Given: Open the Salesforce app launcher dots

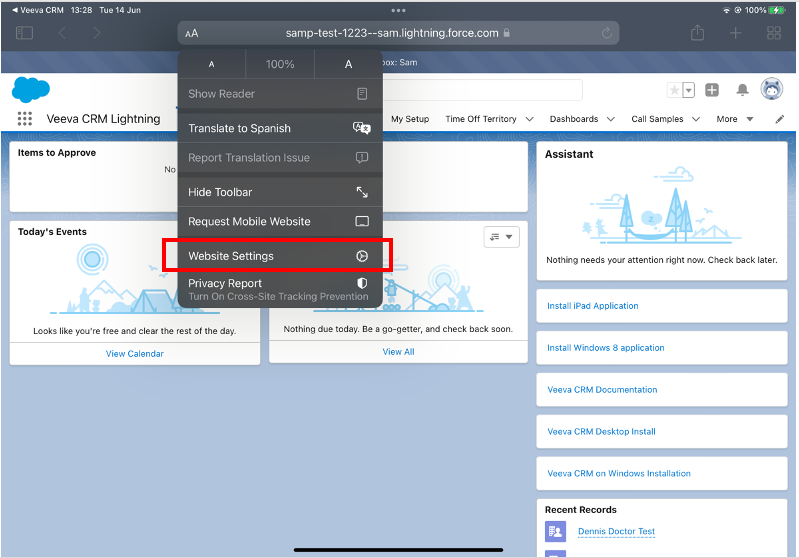Looking at the screenshot, I should click(x=24, y=119).
